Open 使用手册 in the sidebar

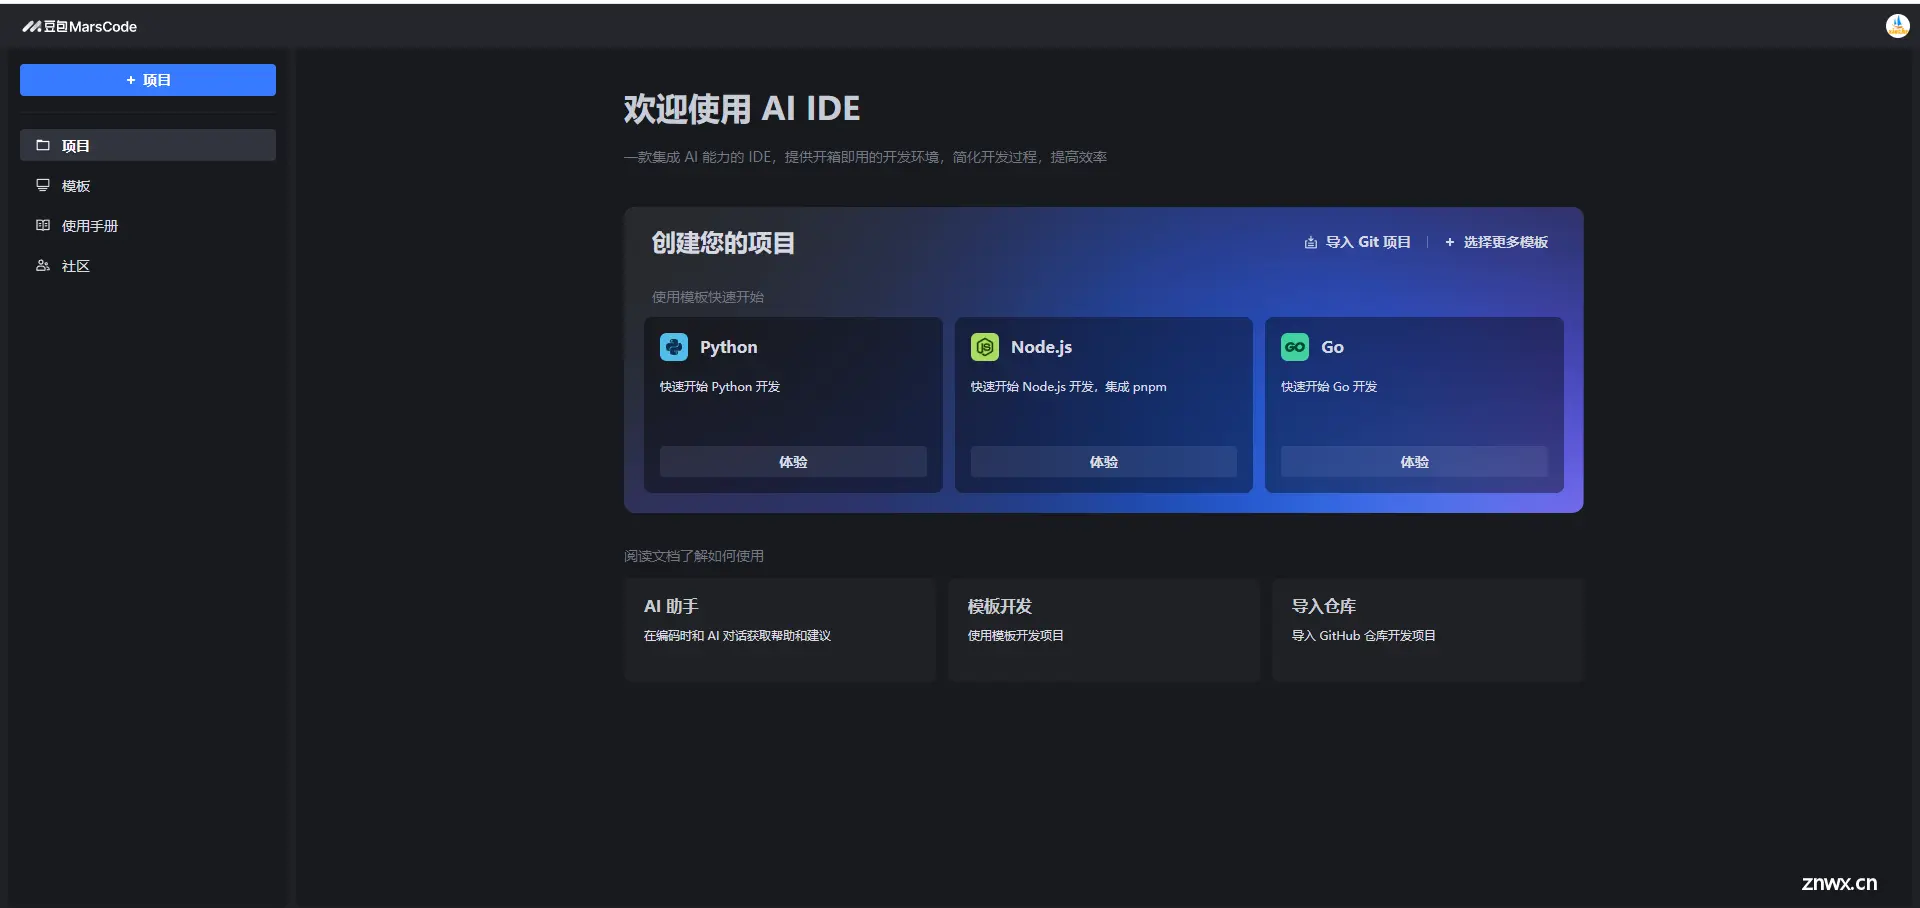coord(148,225)
